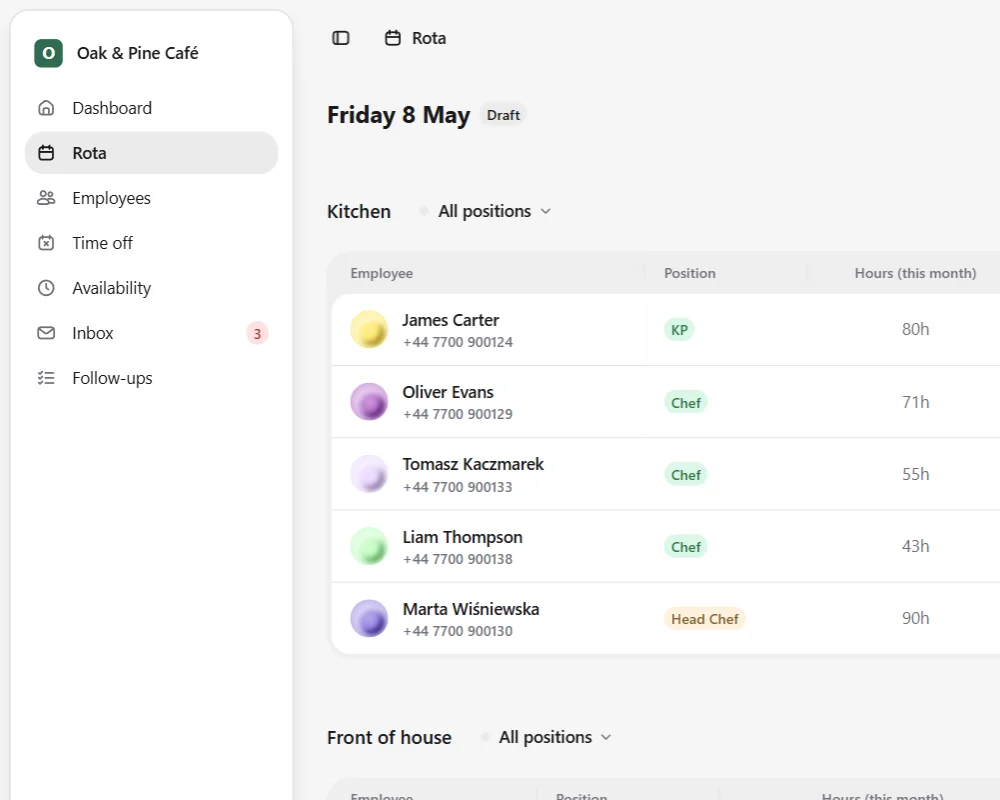Open Follow-ups in the sidebar
The height and width of the screenshot is (800, 1000).
pos(151,378)
